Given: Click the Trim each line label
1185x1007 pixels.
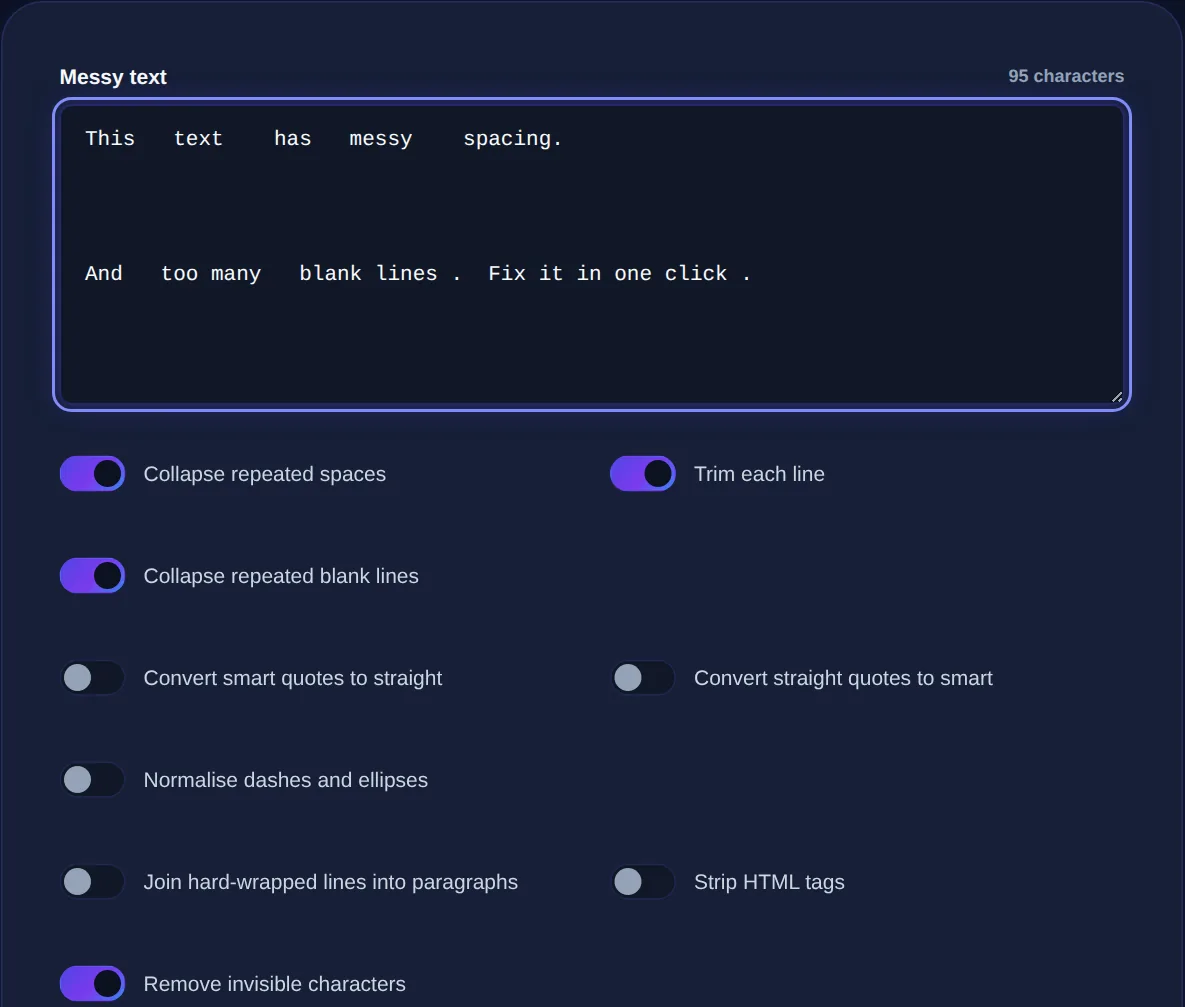Looking at the screenshot, I should pyautogui.click(x=759, y=474).
